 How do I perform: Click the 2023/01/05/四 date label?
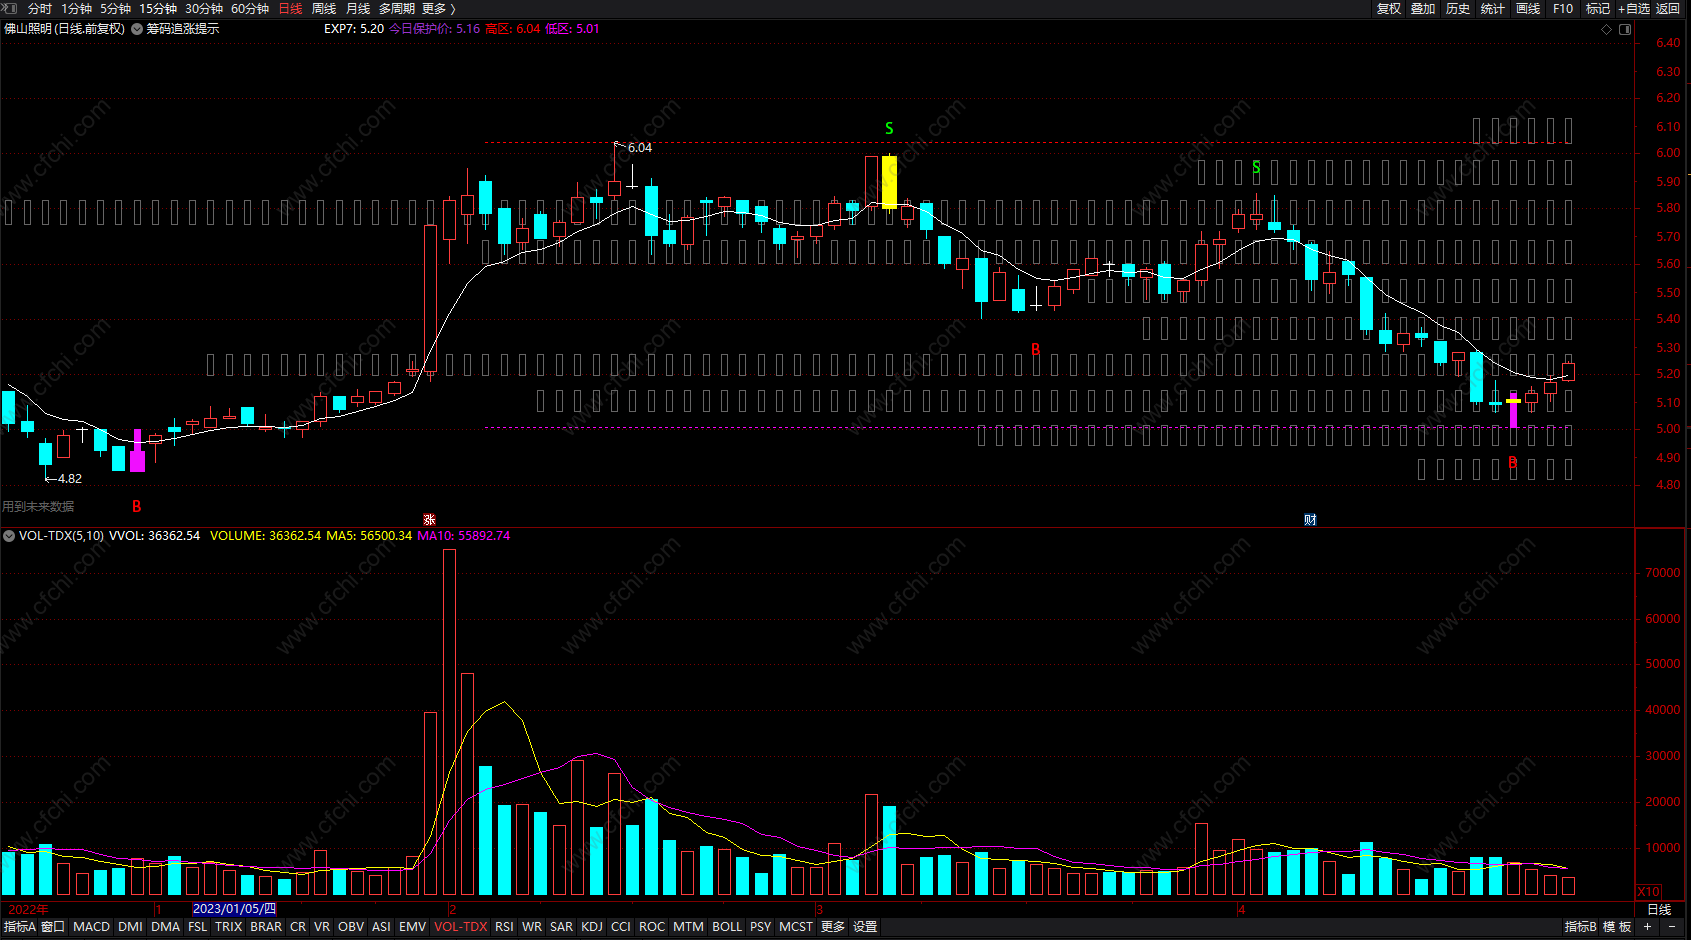[x=234, y=909]
